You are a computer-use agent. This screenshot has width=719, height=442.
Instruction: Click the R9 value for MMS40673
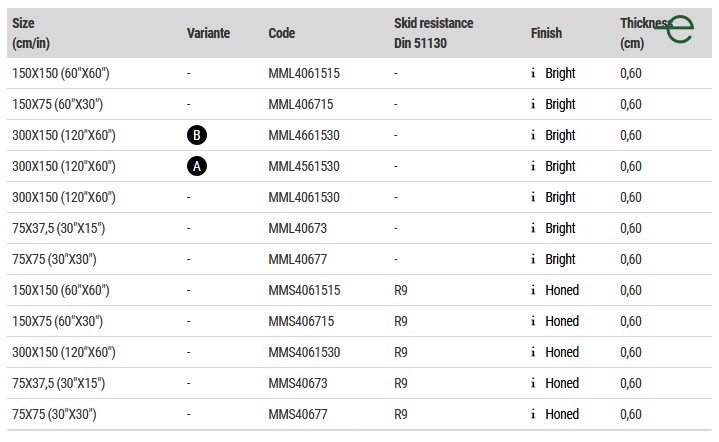(401, 383)
